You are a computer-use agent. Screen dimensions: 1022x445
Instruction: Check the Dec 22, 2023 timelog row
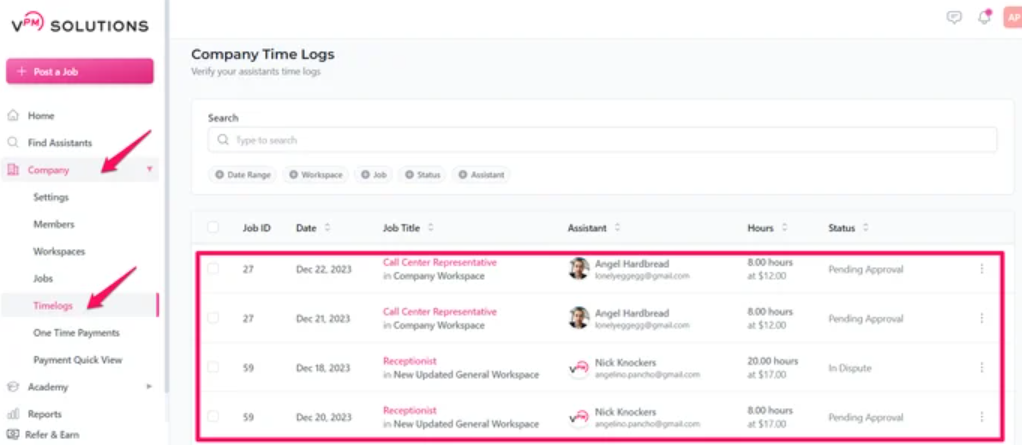click(213, 268)
